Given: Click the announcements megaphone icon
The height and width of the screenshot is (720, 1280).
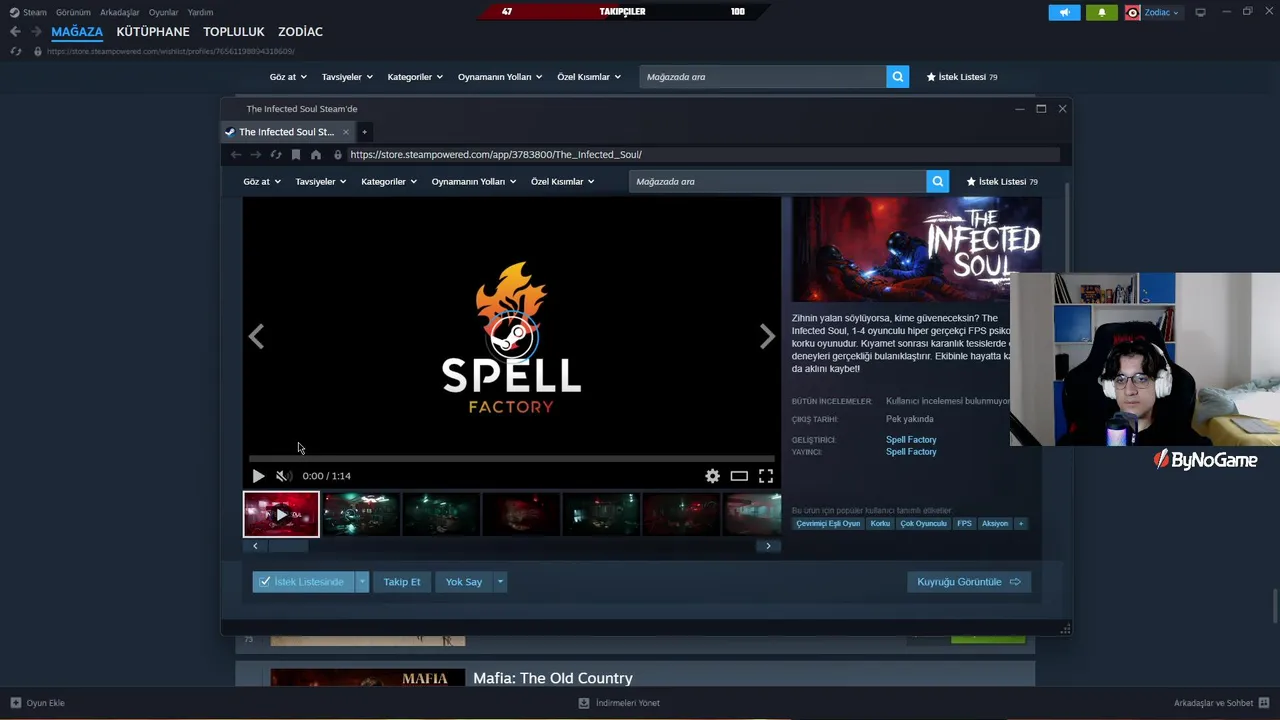Looking at the screenshot, I should tap(1064, 12).
